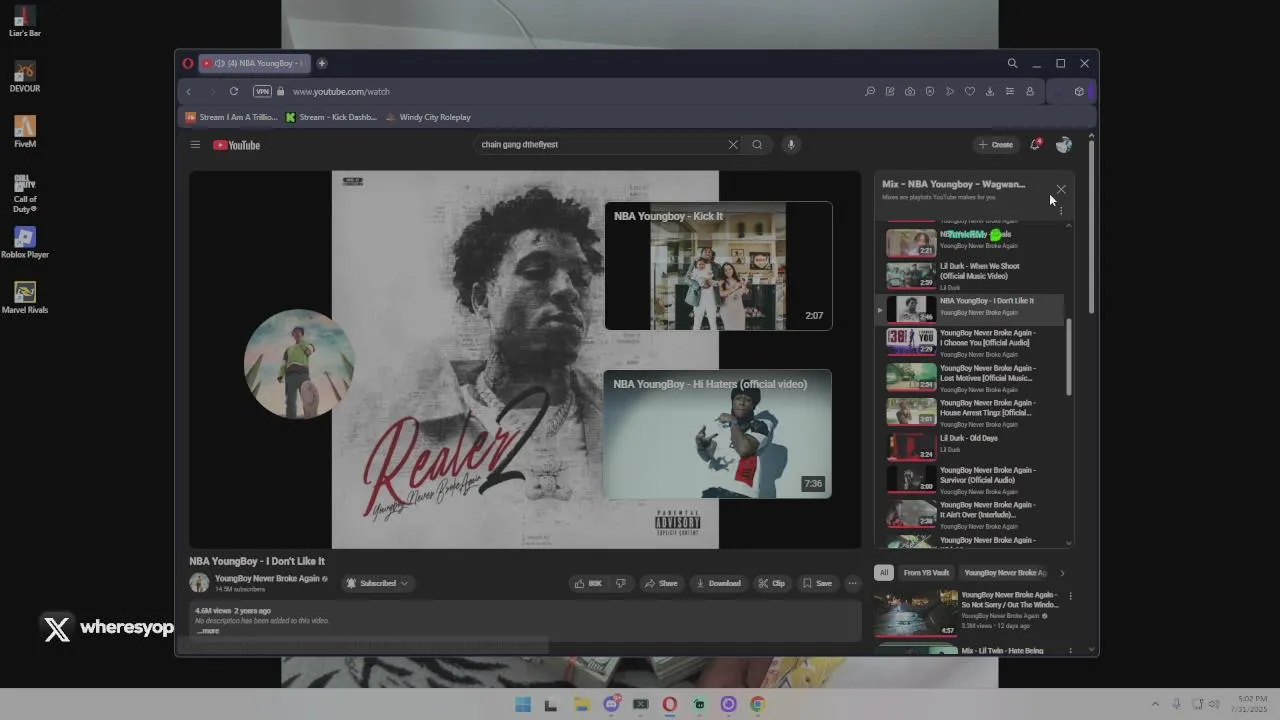Expand the description with ...more
The width and height of the screenshot is (1280, 720).
(207, 631)
